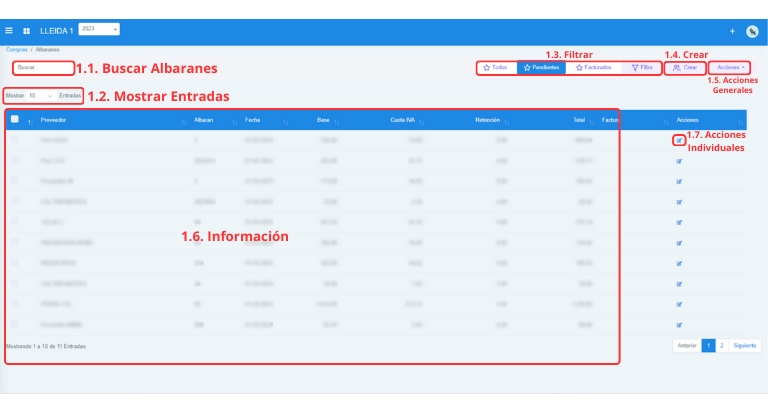The image size is (768, 413).
Task: Focus the Buscar search field
Action: coord(44,68)
